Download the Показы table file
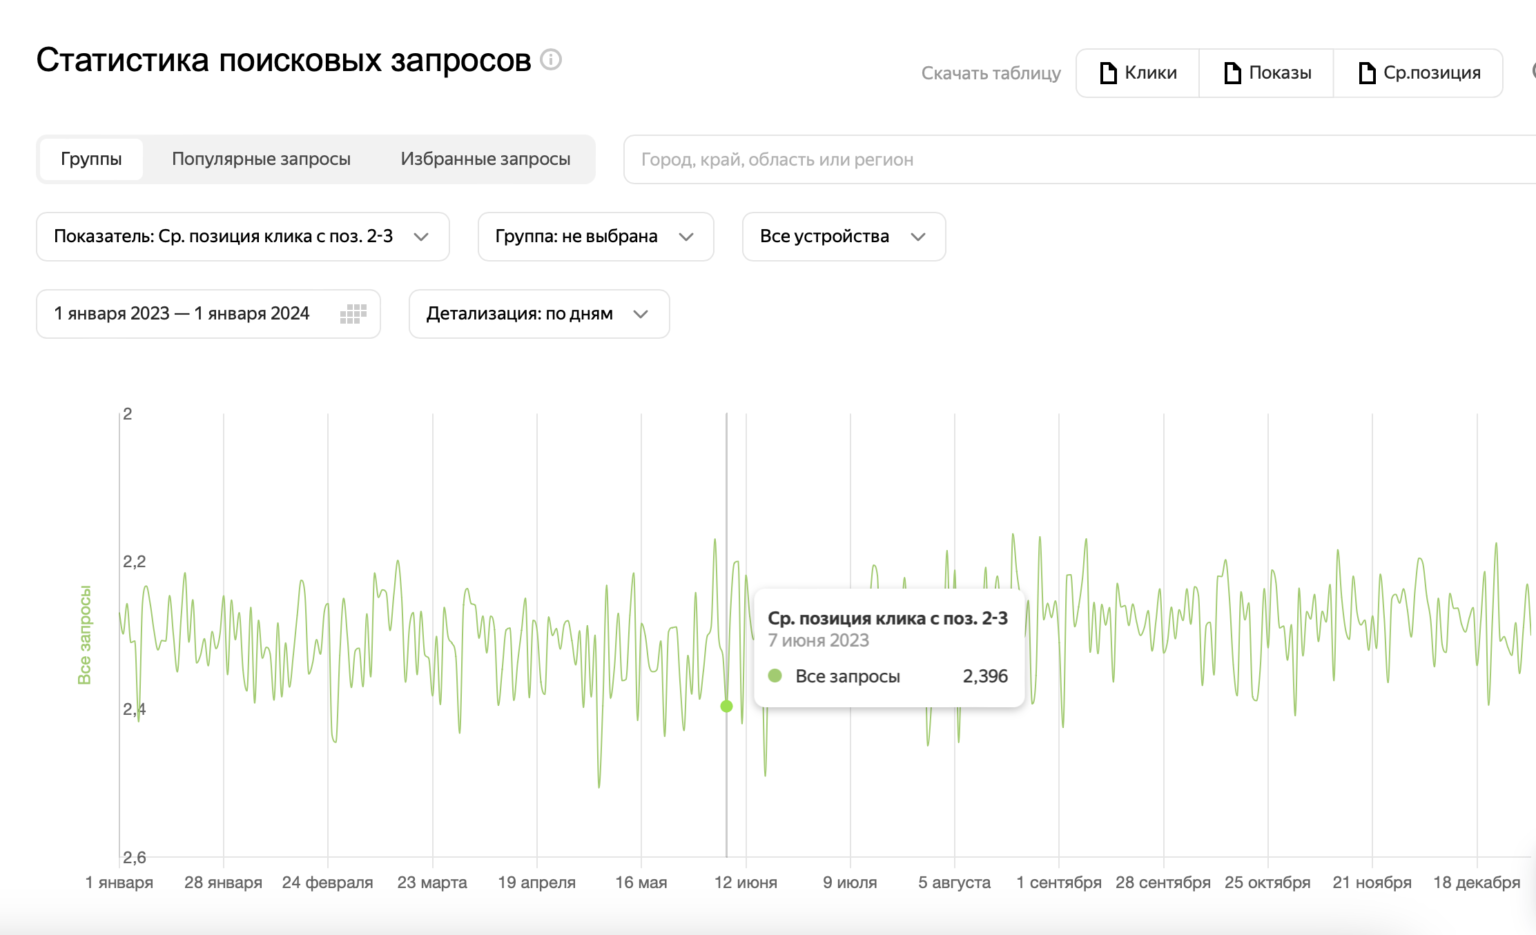Image resolution: width=1536 pixels, height=935 pixels. [1267, 73]
